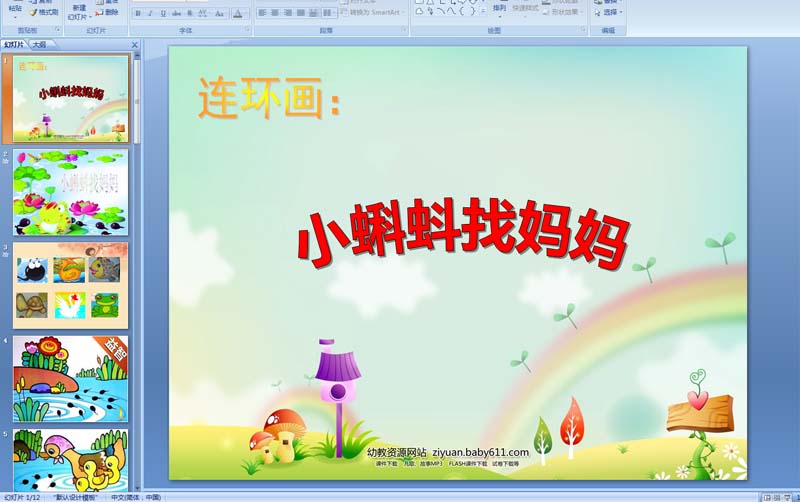Switch to Outline (大纲) pane tab
The width and height of the screenshot is (800, 502).
pos(40,45)
